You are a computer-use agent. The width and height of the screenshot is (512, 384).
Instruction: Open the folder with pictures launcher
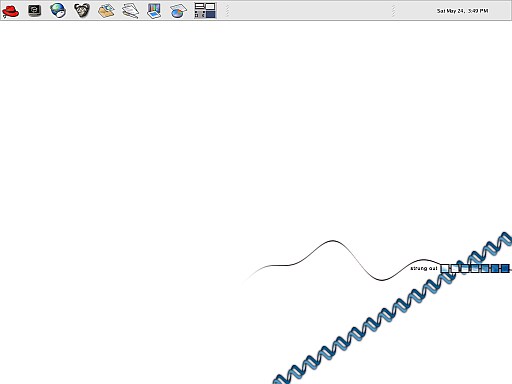tap(106, 10)
